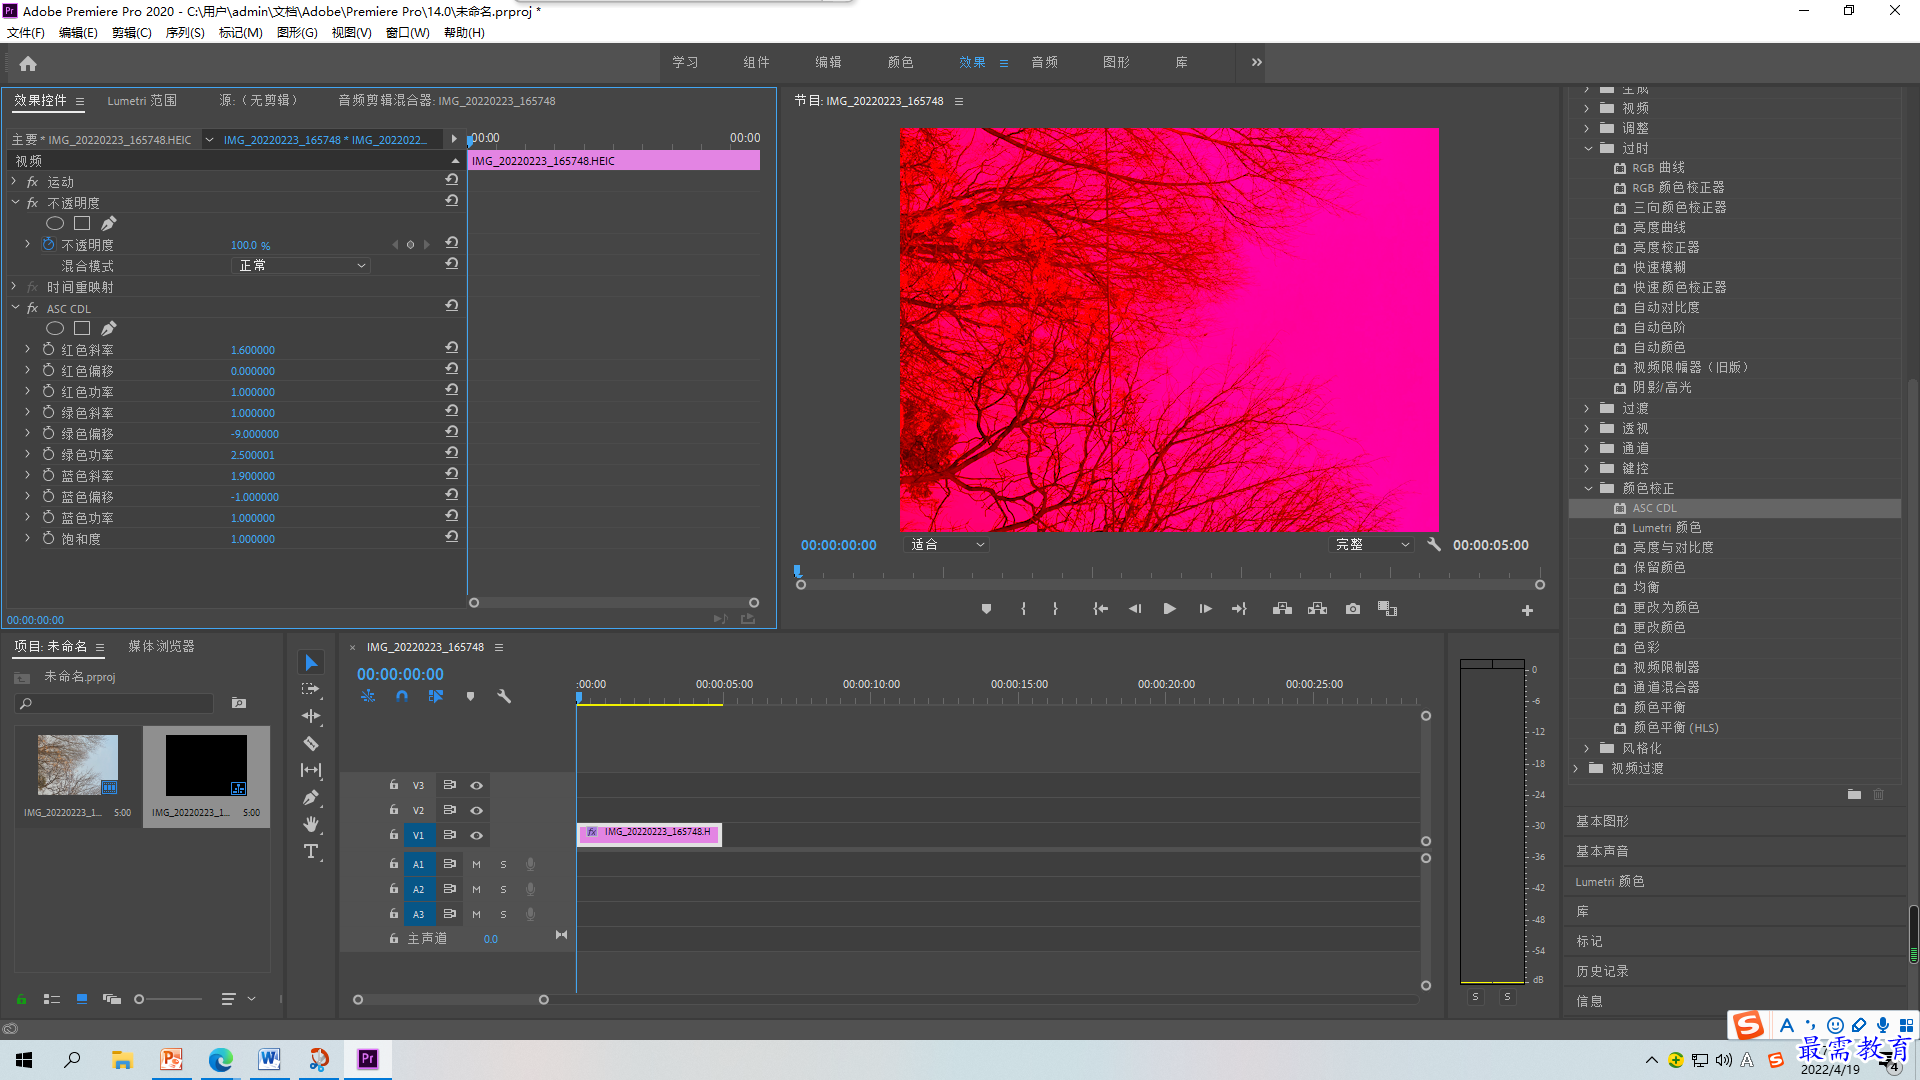1920x1080 pixels.
Task: Collapse the 过时 effects folder
Action: pyautogui.click(x=1588, y=148)
